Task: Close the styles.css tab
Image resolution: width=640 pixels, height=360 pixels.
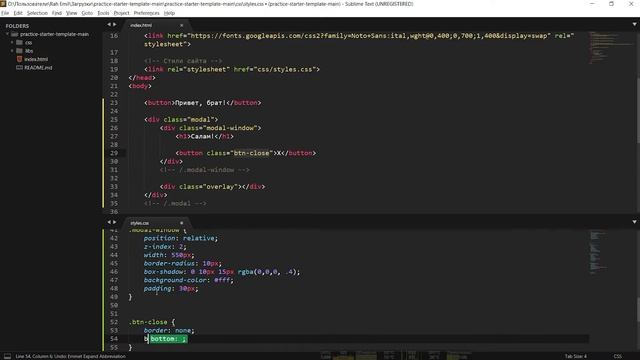Action: coord(182,223)
